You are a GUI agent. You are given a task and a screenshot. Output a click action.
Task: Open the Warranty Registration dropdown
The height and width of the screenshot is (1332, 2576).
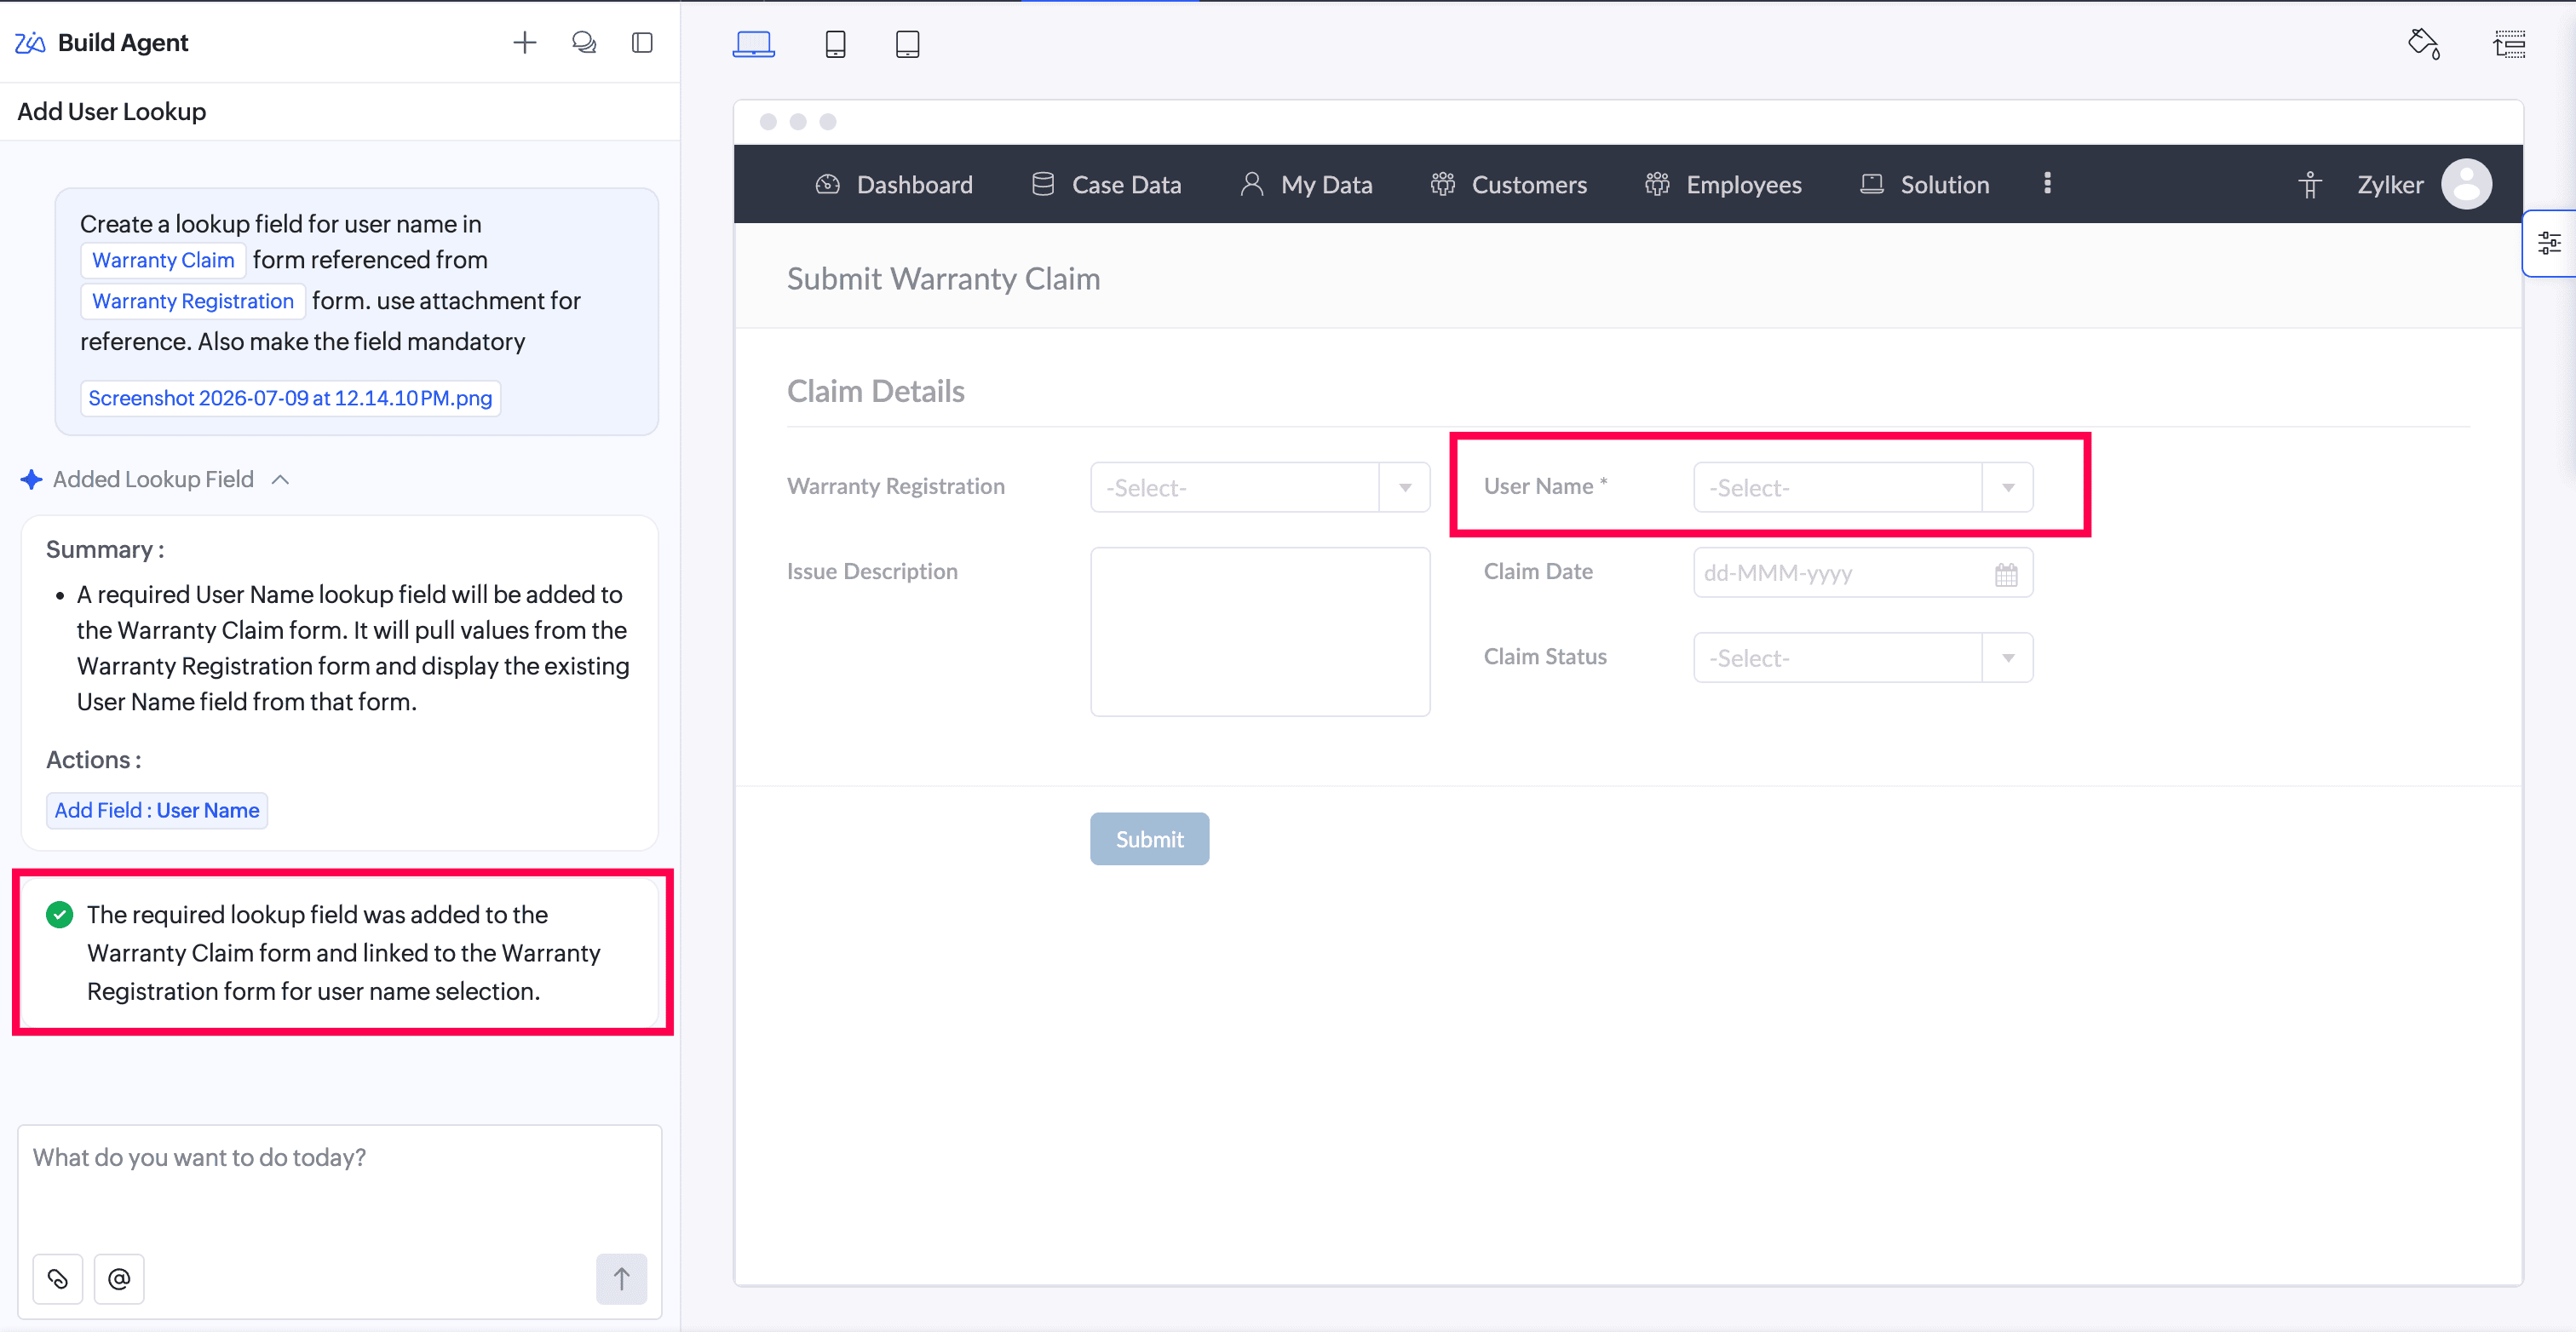pos(1260,487)
